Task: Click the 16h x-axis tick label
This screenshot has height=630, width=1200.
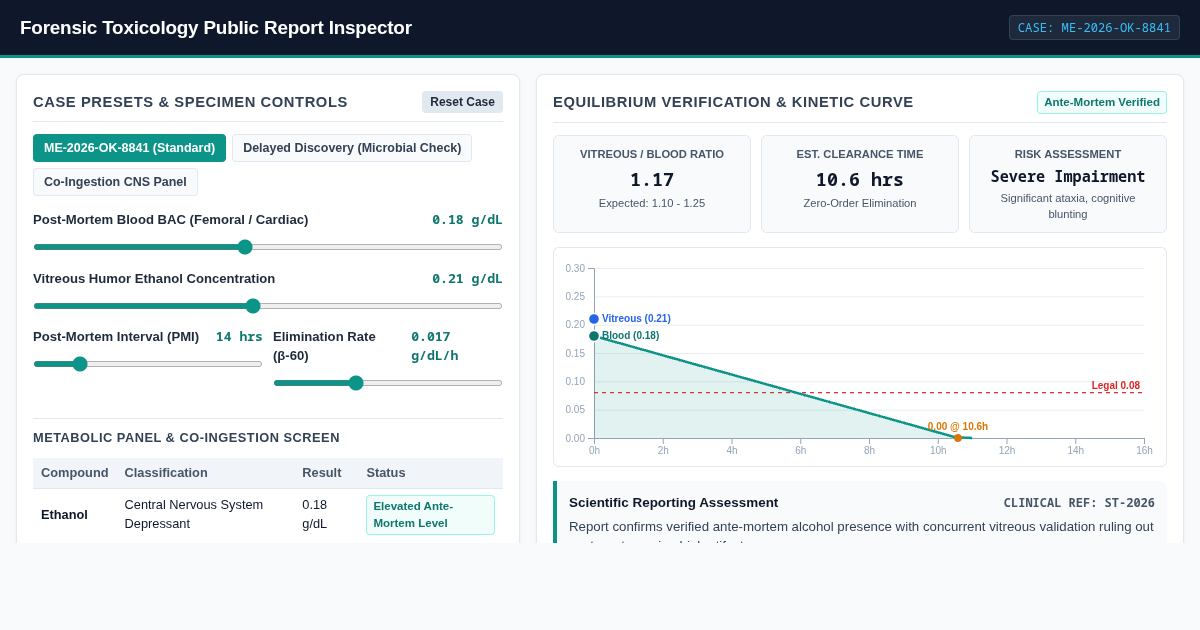Action: pos(1144,451)
